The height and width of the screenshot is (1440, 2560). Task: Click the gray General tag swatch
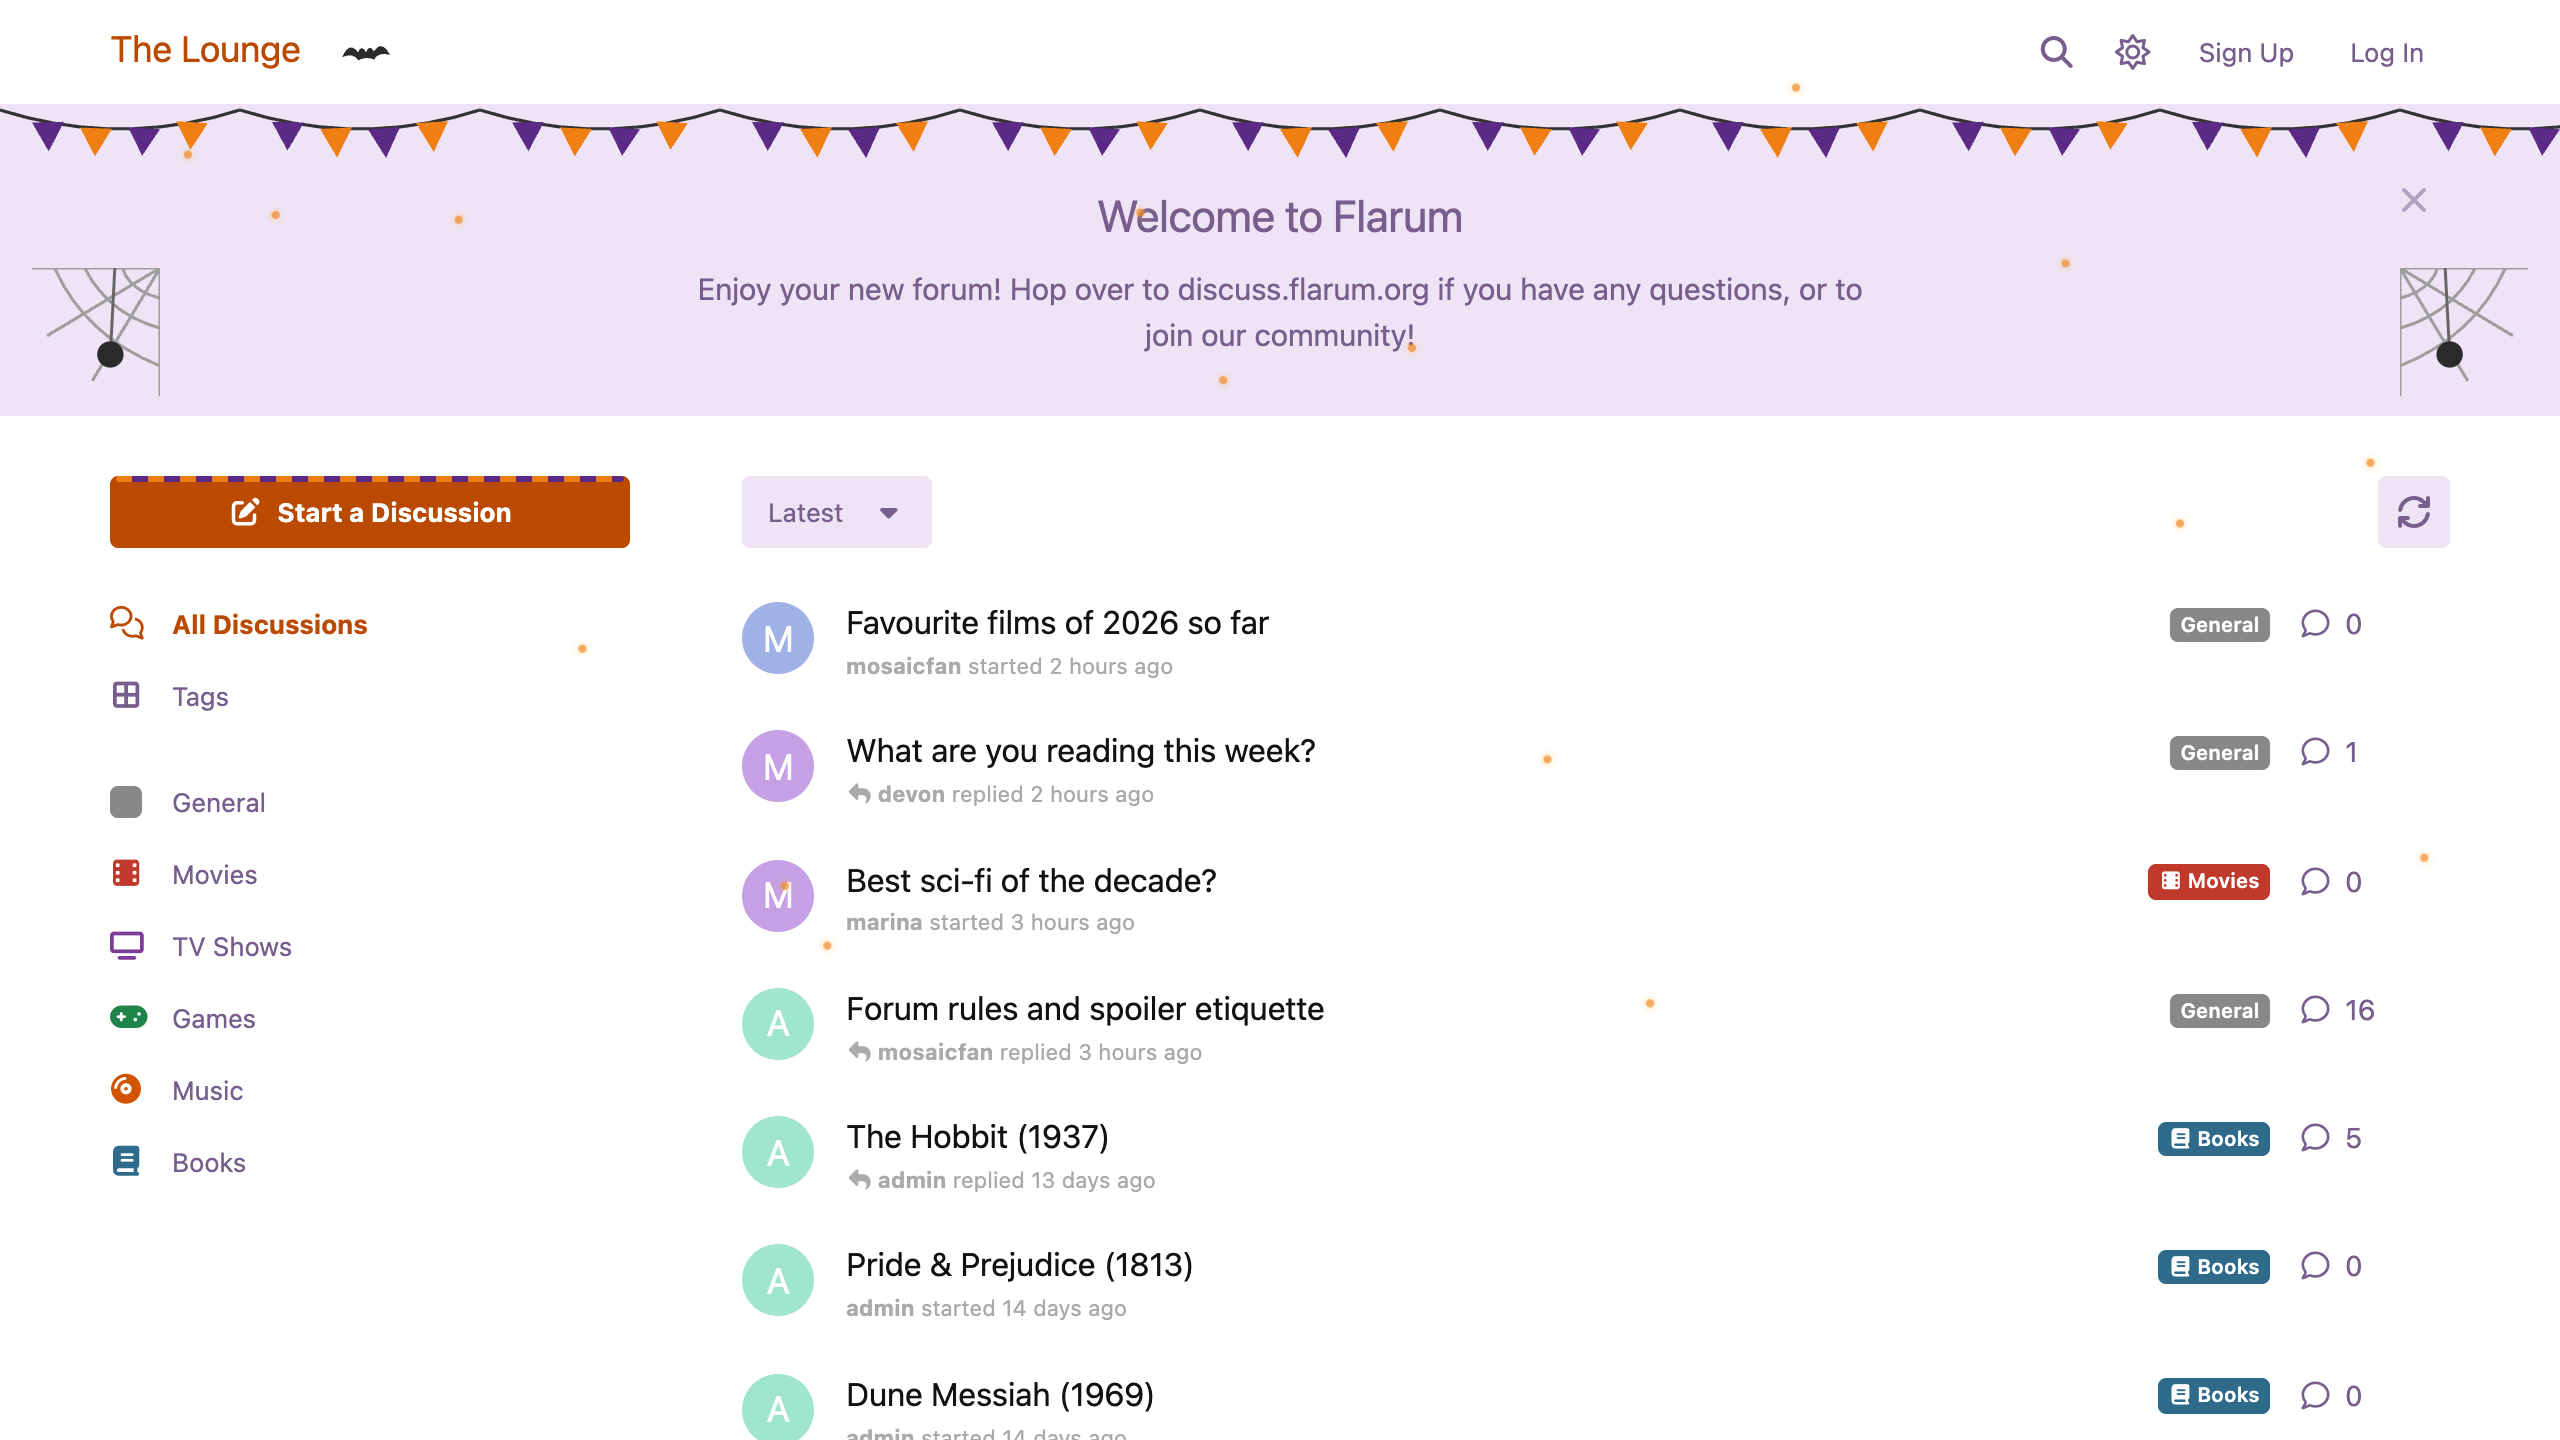[x=126, y=801]
